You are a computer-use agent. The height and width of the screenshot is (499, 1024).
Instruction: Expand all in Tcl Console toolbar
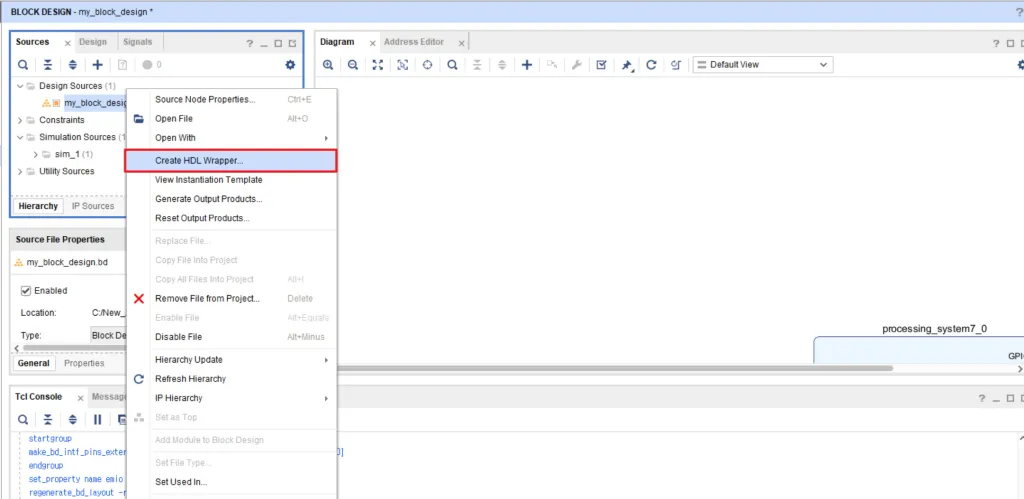pos(72,419)
